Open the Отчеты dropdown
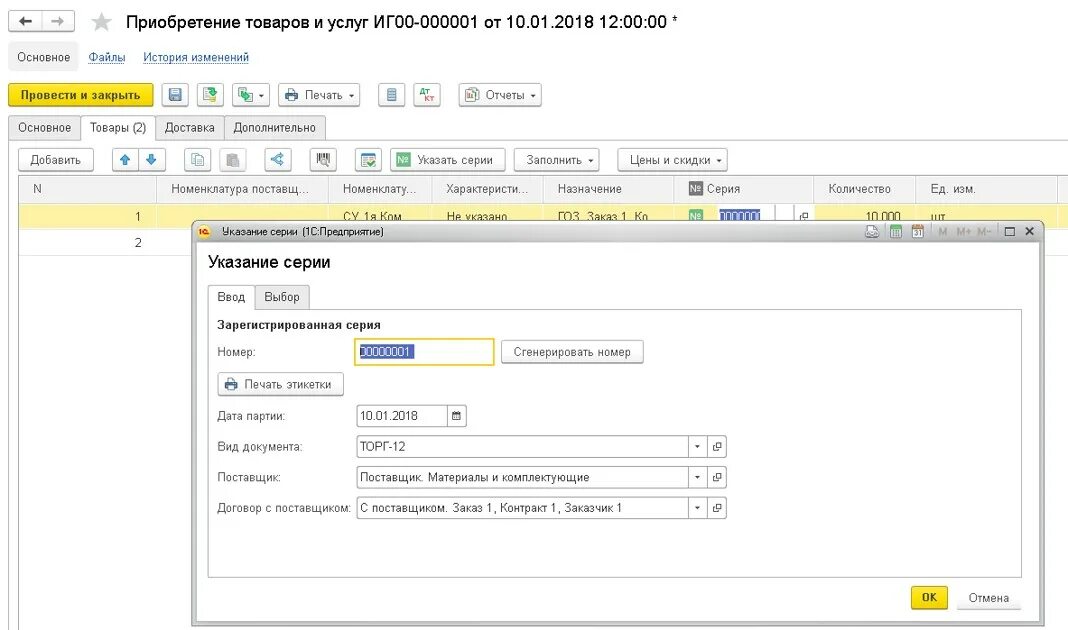The width and height of the screenshot is (1068, 630). point(500,95)
